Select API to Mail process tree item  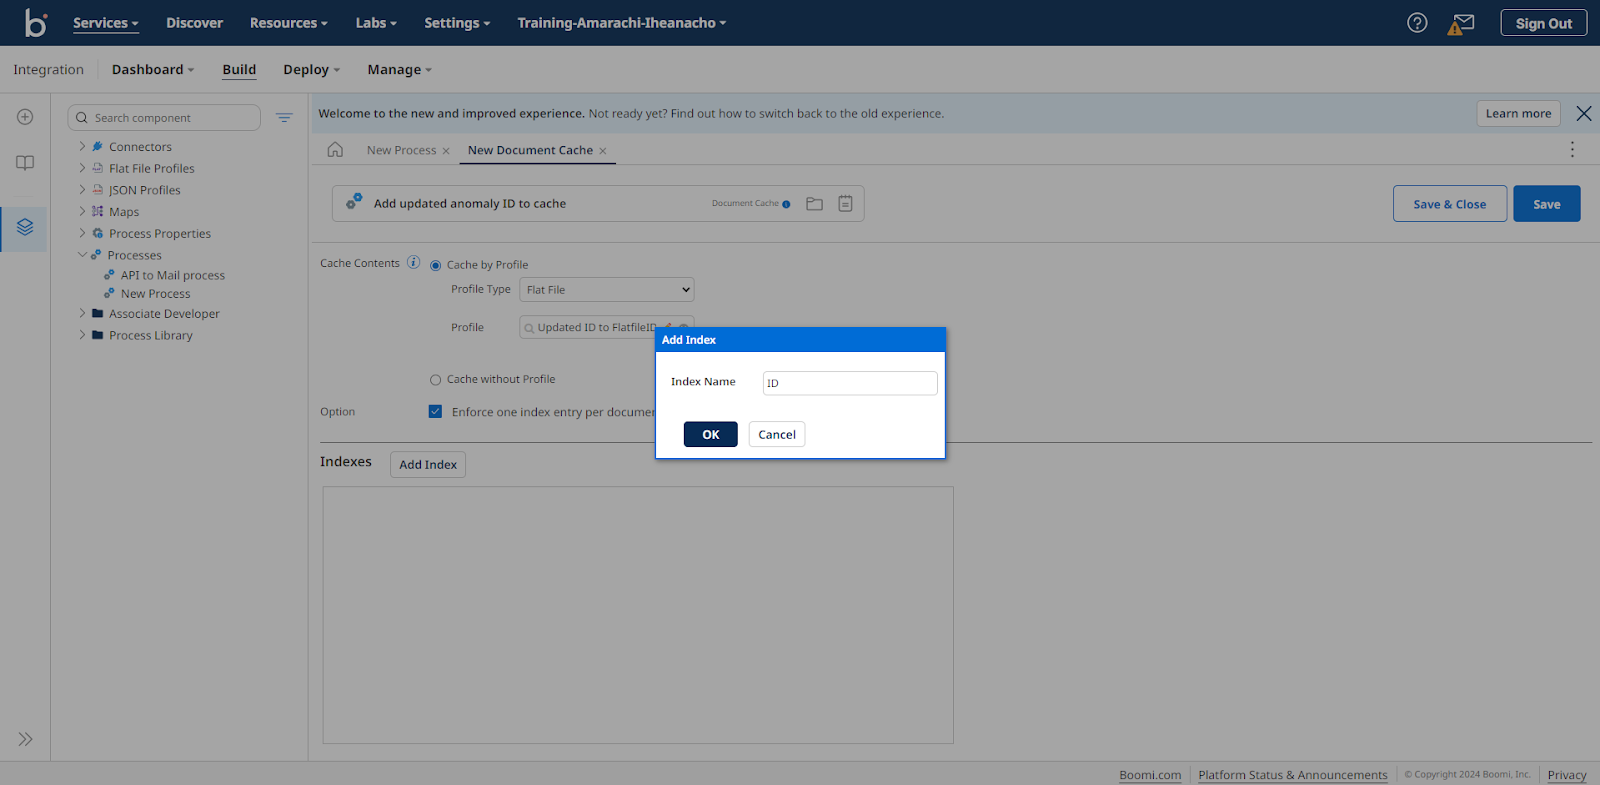tap(173, 275)
